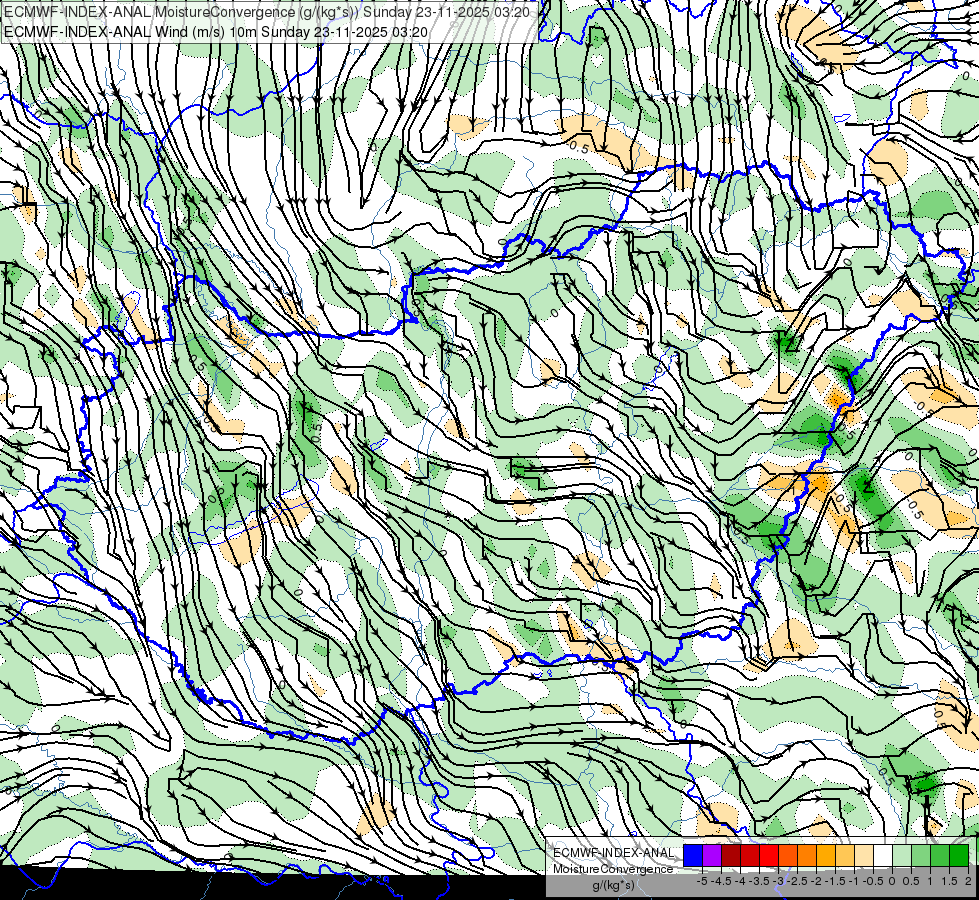Select the lightest green swatch from 0 to 0.5
The image size is (979, 900).
pyautogui.click(x=902, y=856)
